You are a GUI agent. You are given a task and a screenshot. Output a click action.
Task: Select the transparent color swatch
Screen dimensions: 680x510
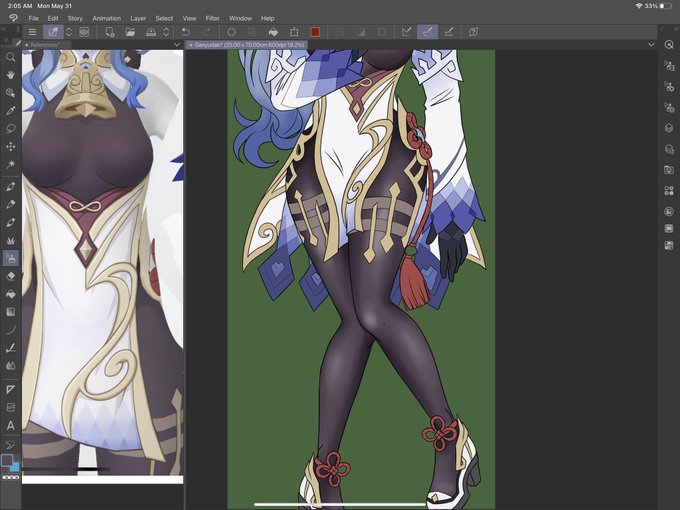click(11, 477)
